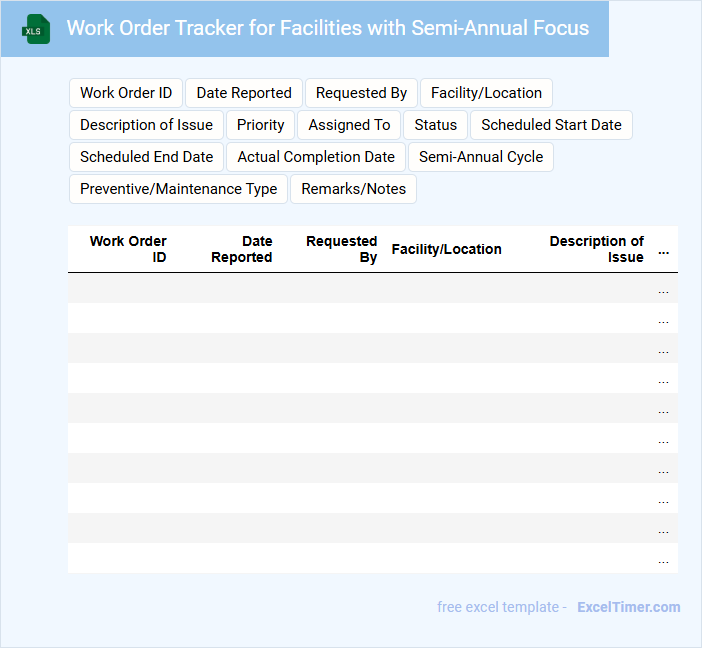Open the ExcelTimer.com link
Image resolution: width=702 pixels, height=648 pixels.
click(628, 607)
